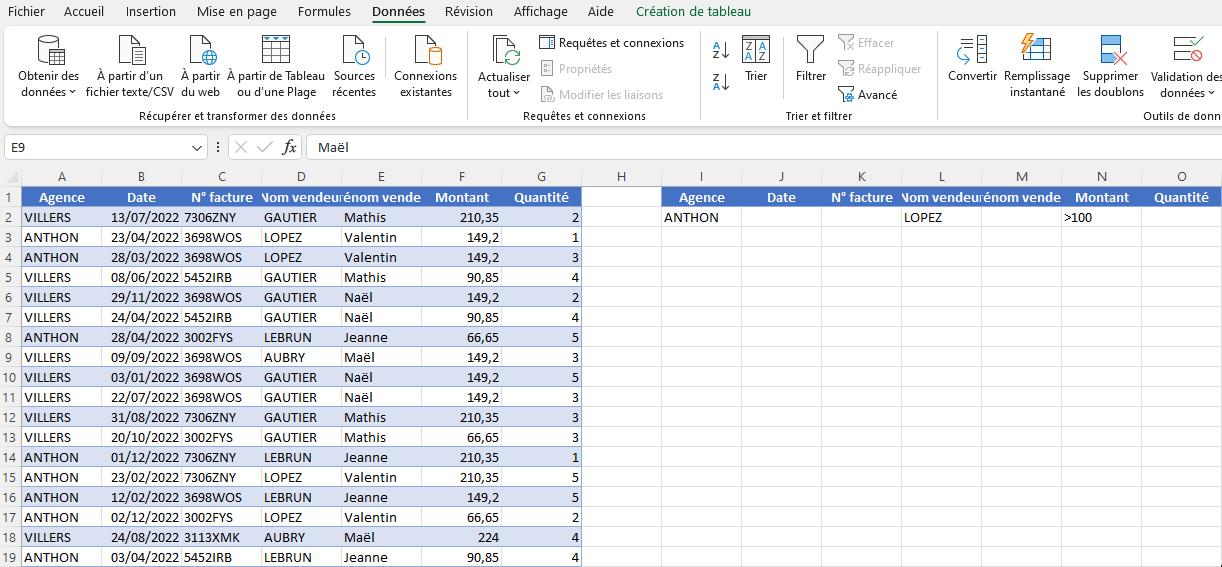Image resolution: width=1222 pixels, height=567 pixels.
Task: Select the Quantité header in column G
Action: tap(541, 197)
